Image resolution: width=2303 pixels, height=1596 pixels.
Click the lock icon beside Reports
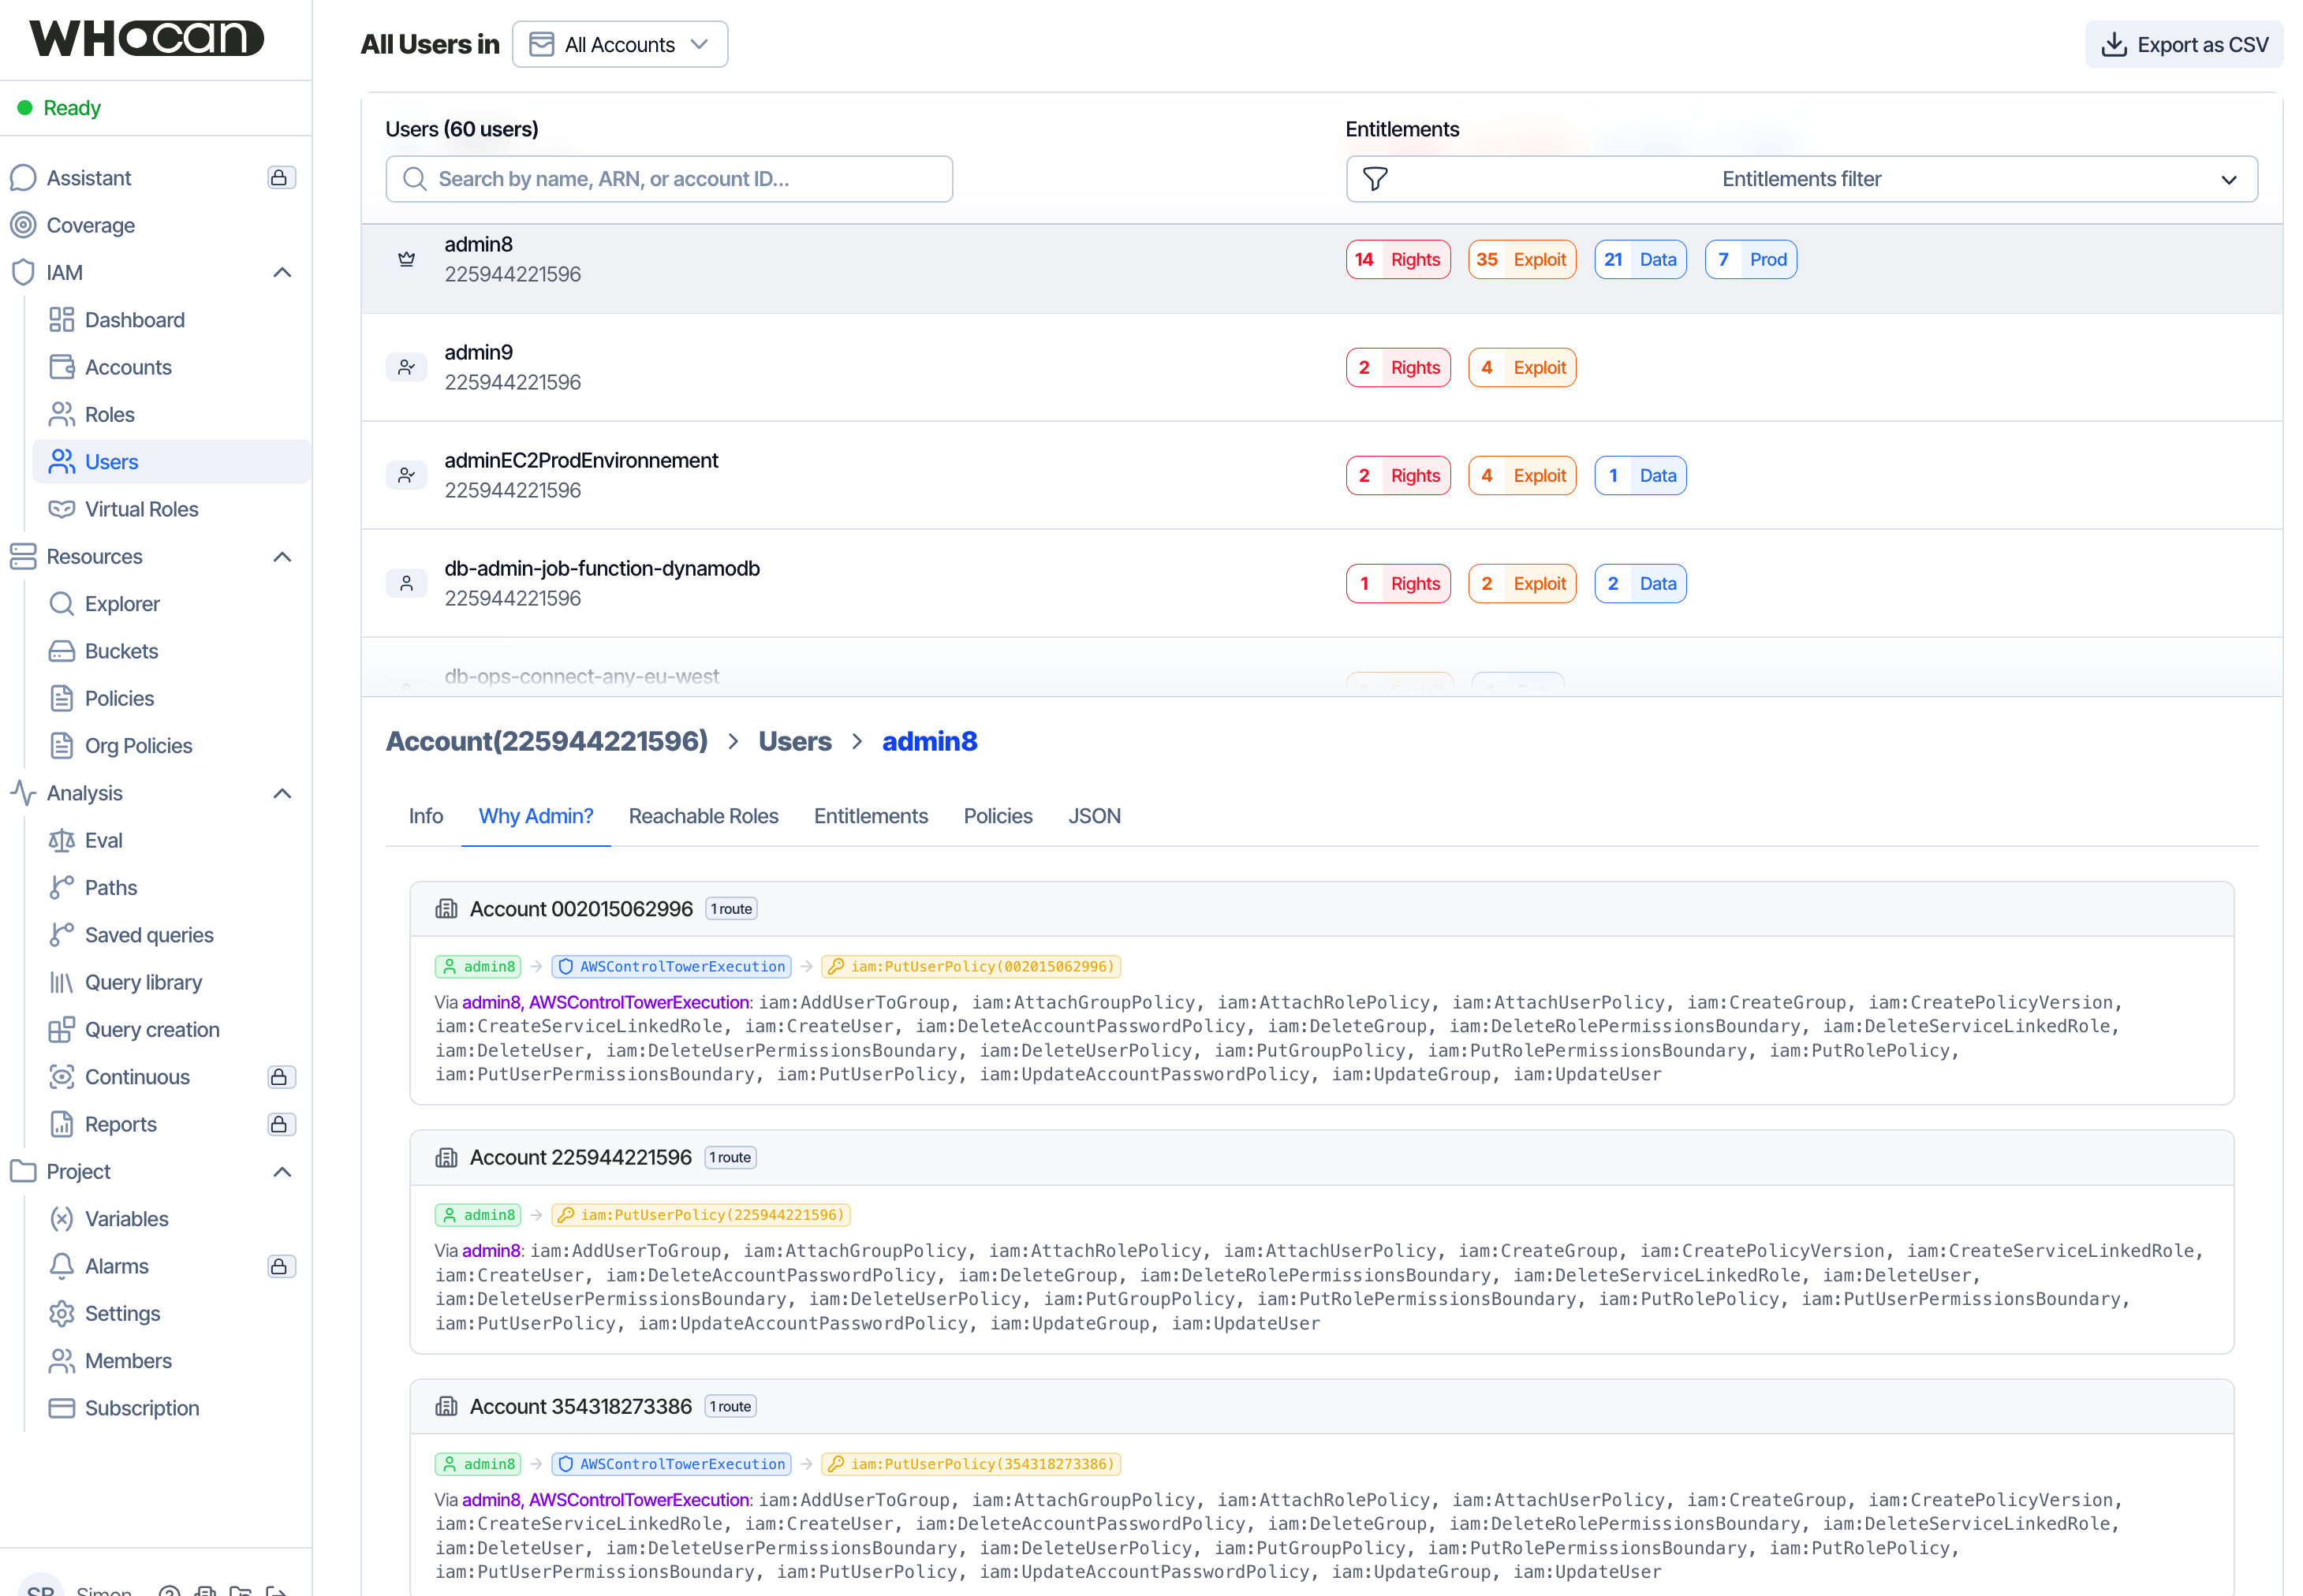point(279,1124)
